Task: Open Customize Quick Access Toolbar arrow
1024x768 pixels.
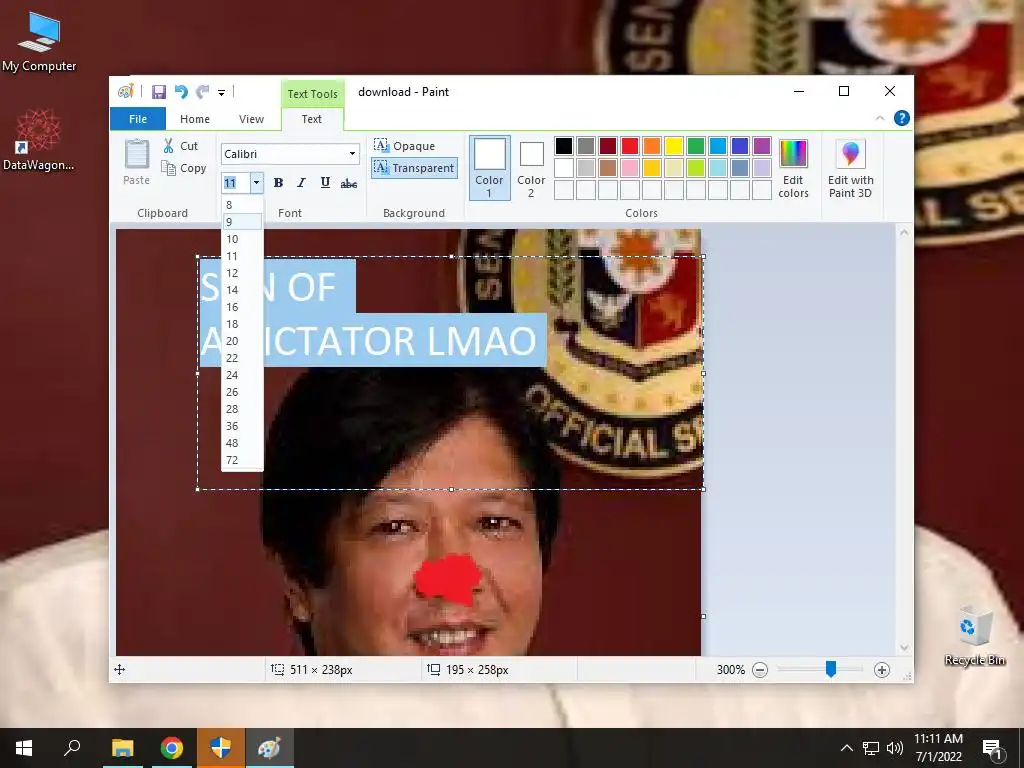Action: [x=221, y=93]
